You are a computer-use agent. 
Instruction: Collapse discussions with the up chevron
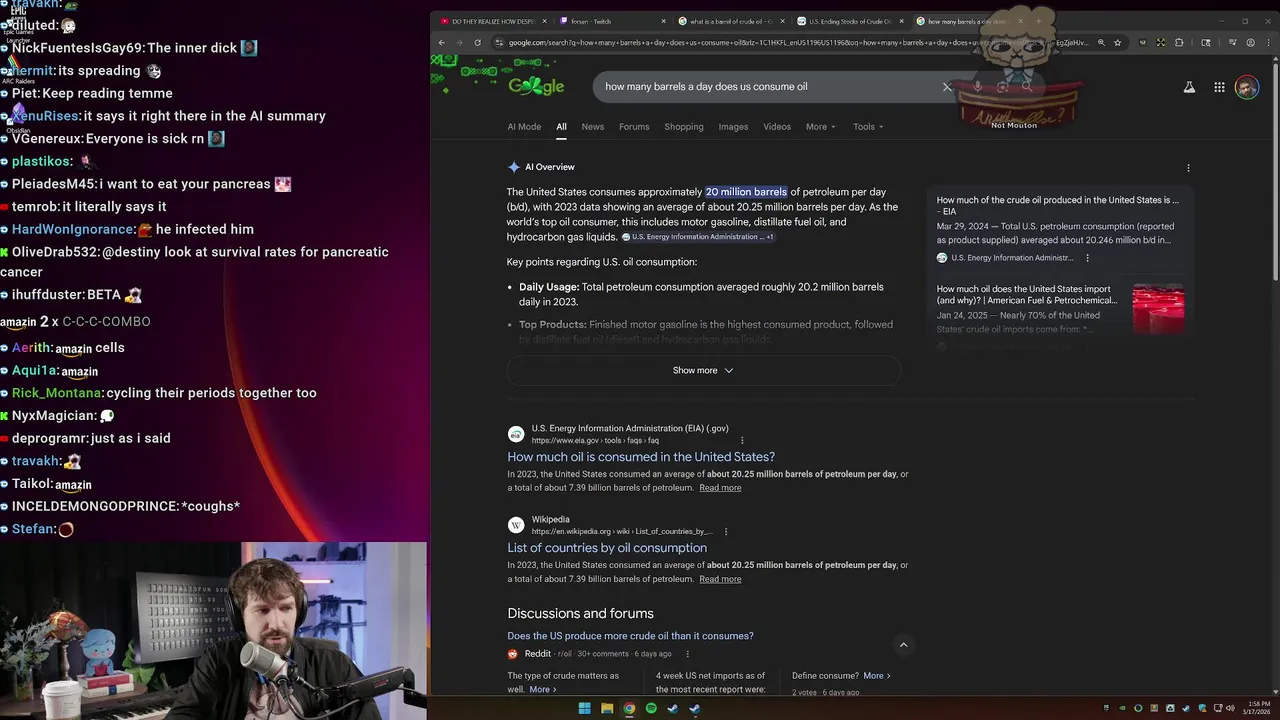903,645
